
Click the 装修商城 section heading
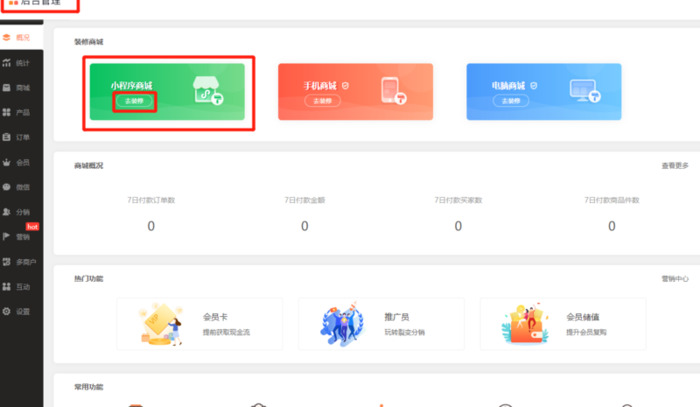tap(88, 42)
